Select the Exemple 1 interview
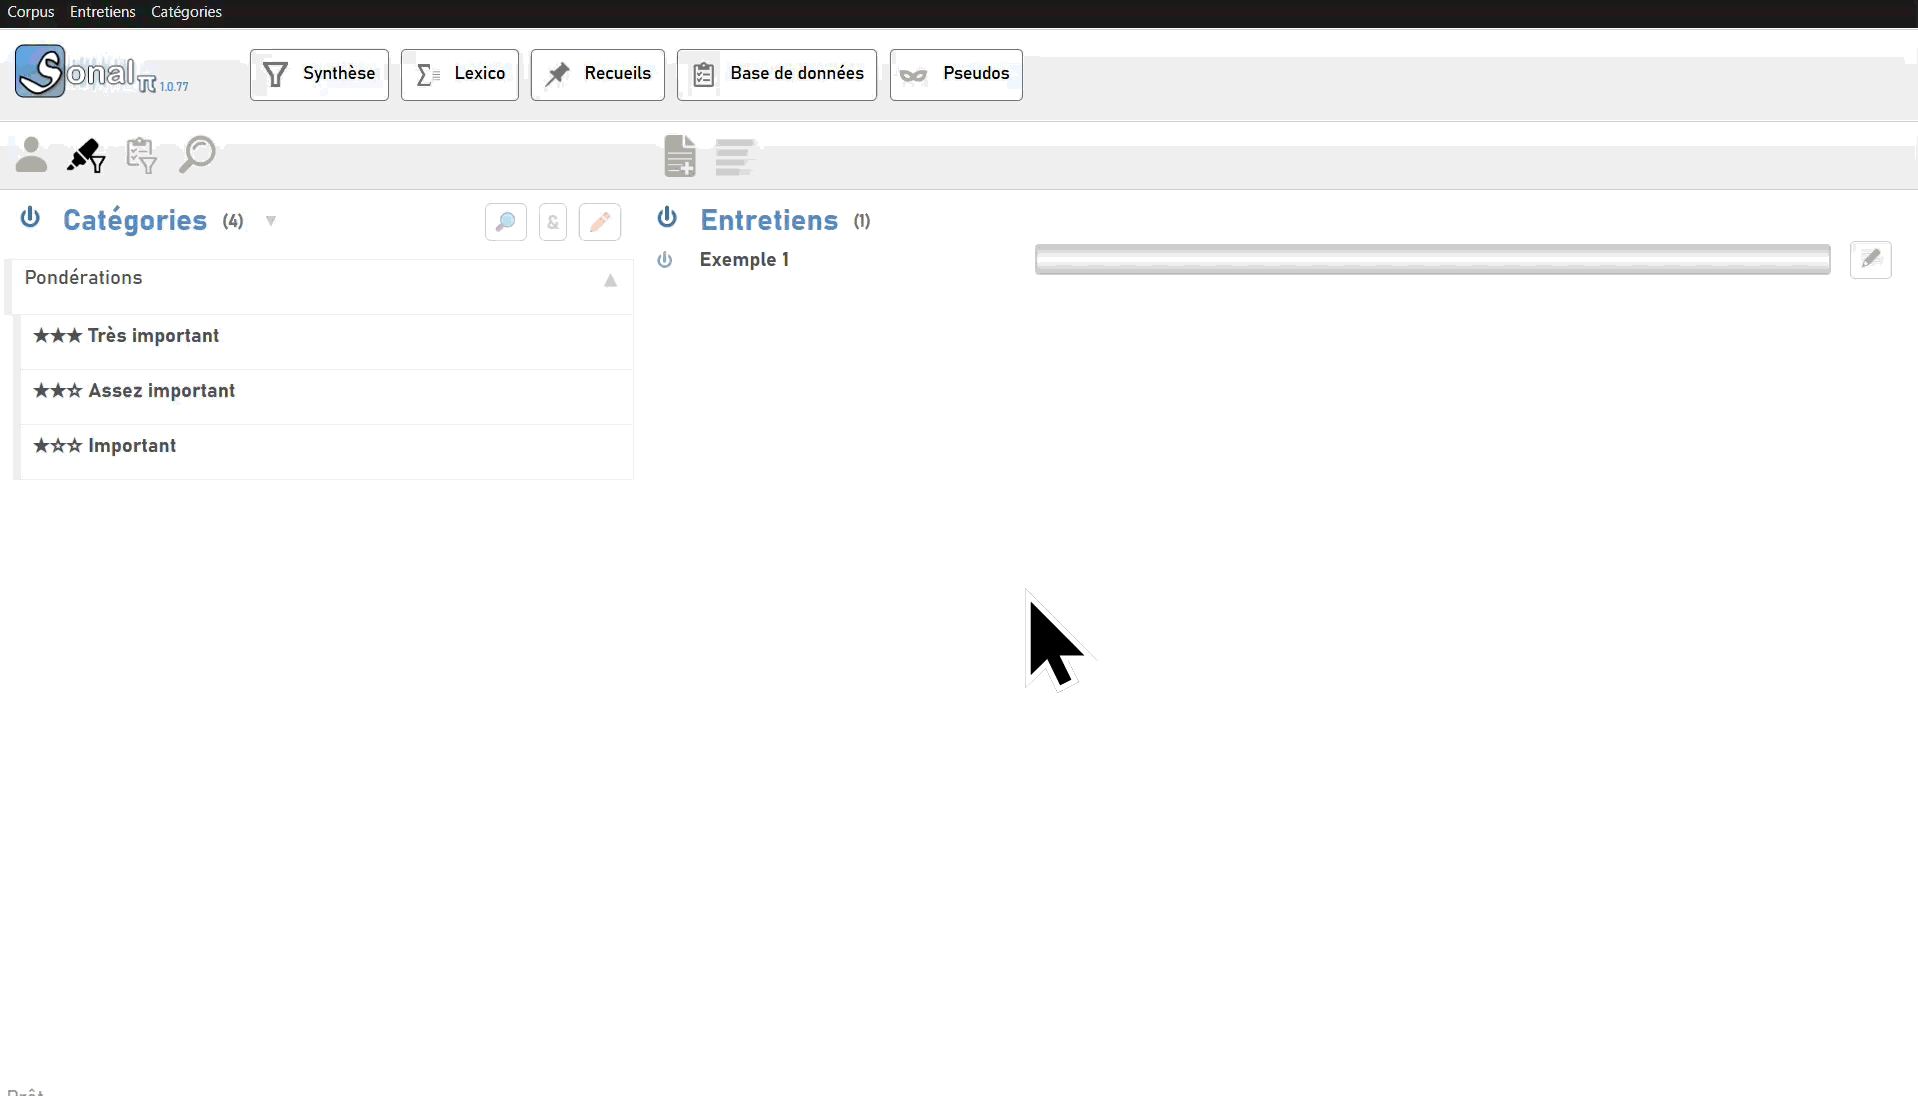 [744, 260]
